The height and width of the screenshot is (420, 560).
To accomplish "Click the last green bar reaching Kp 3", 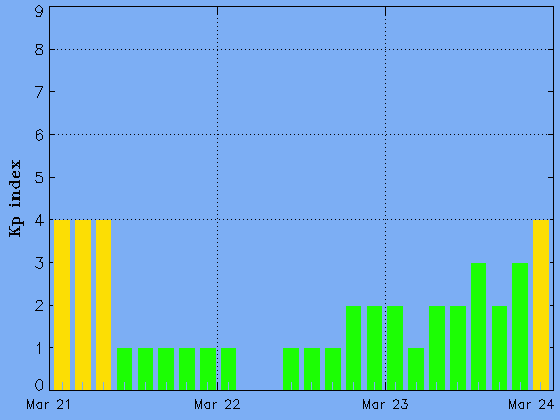I will (x=520, y=326).
